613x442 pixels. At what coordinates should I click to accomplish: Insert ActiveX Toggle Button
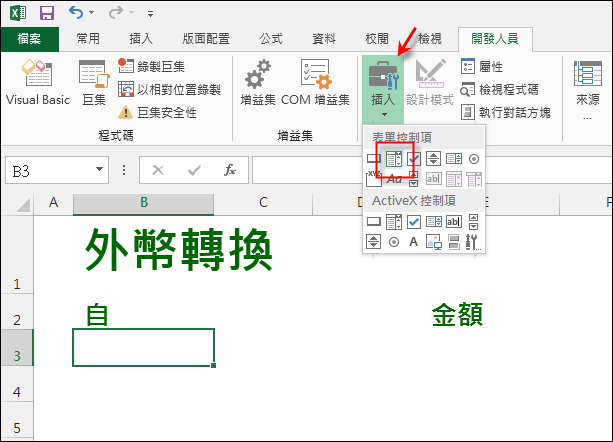coord(454,242)
